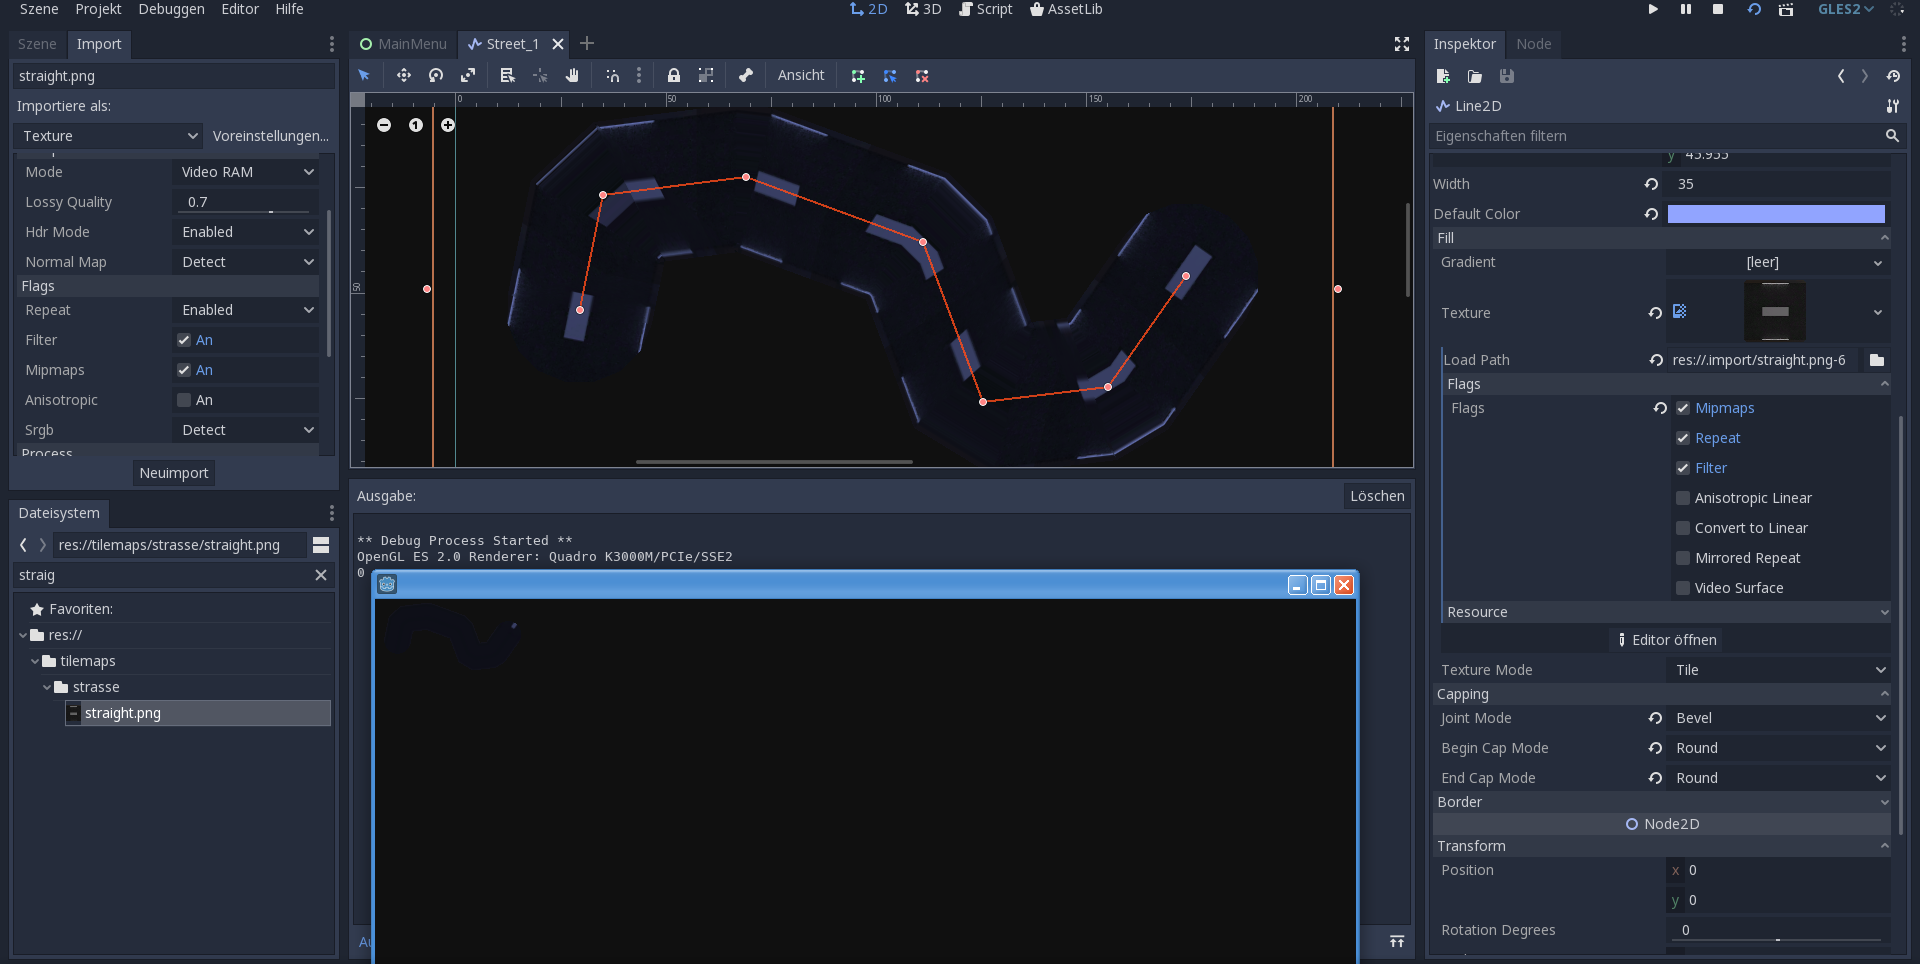Image resolution: width=1920 pixels, height=964 pixels.
Task: Toggle smart snapping with the magnet icon
Action: [x=613, y=75]
